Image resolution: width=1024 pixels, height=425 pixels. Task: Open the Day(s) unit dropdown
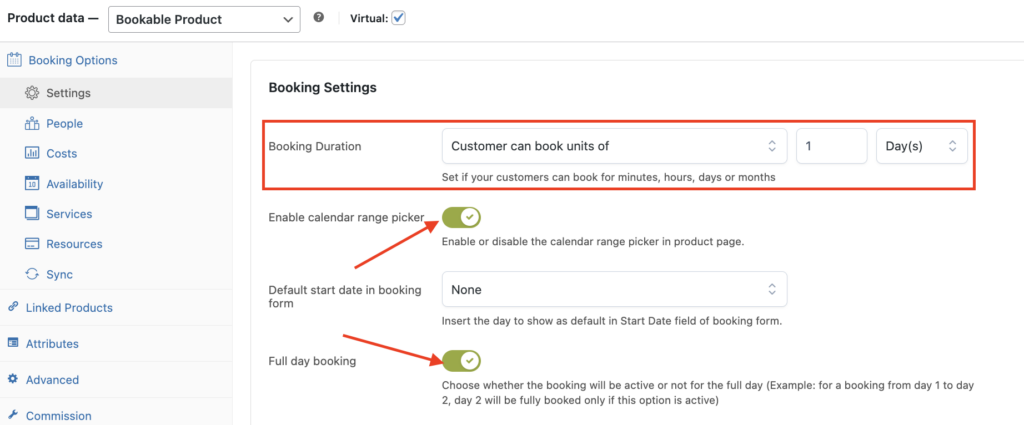921,146
